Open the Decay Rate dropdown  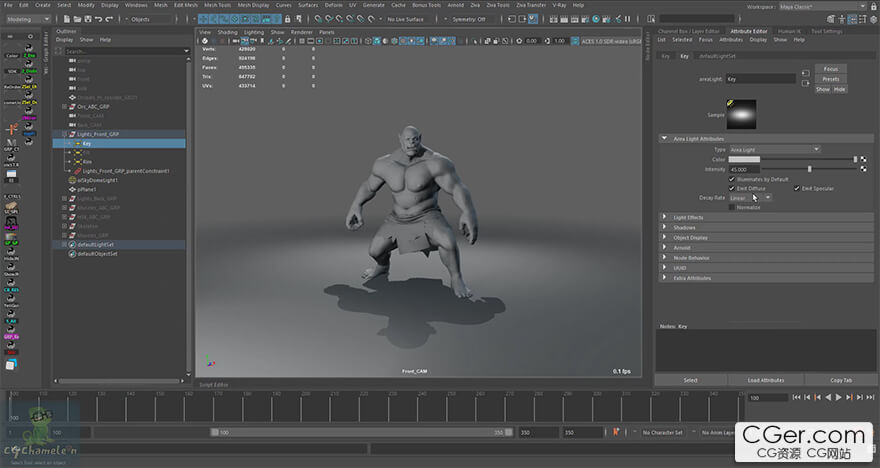click(751, 198)
